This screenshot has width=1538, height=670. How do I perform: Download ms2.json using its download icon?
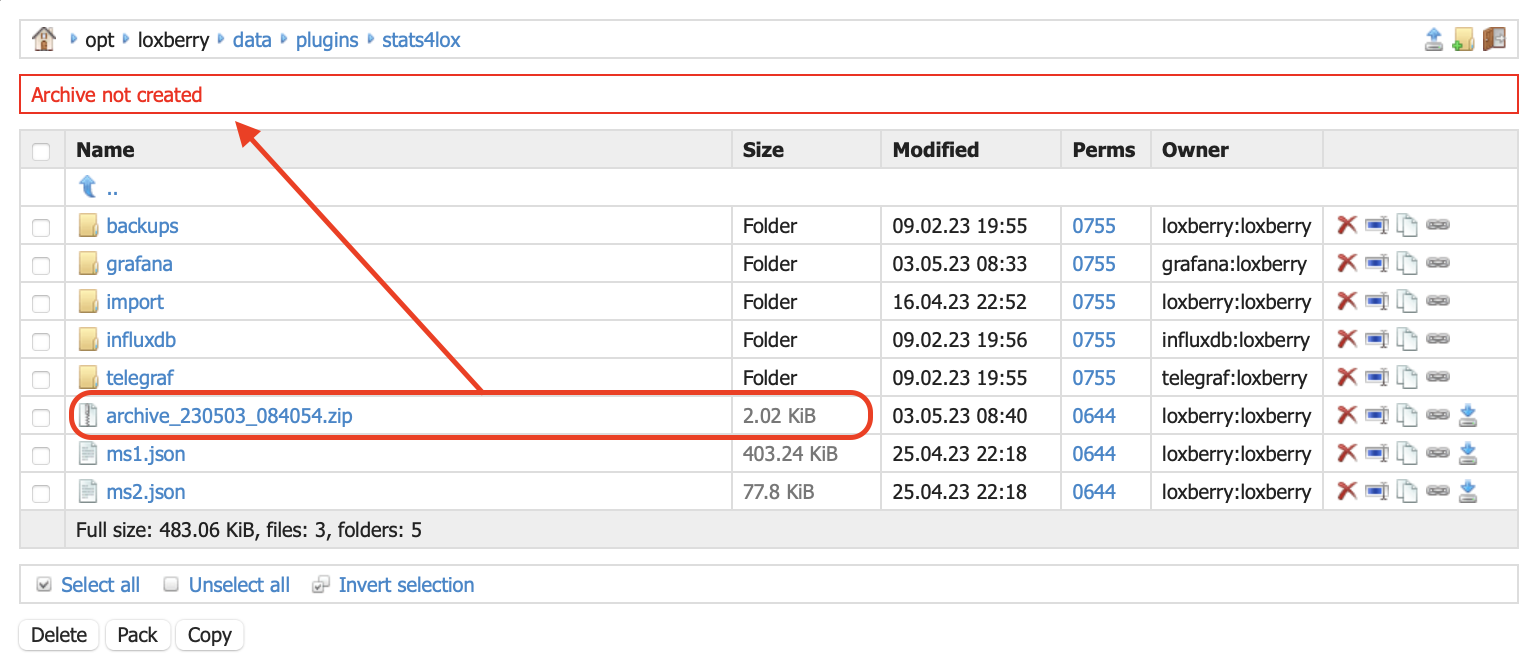tap(1468, 492)
